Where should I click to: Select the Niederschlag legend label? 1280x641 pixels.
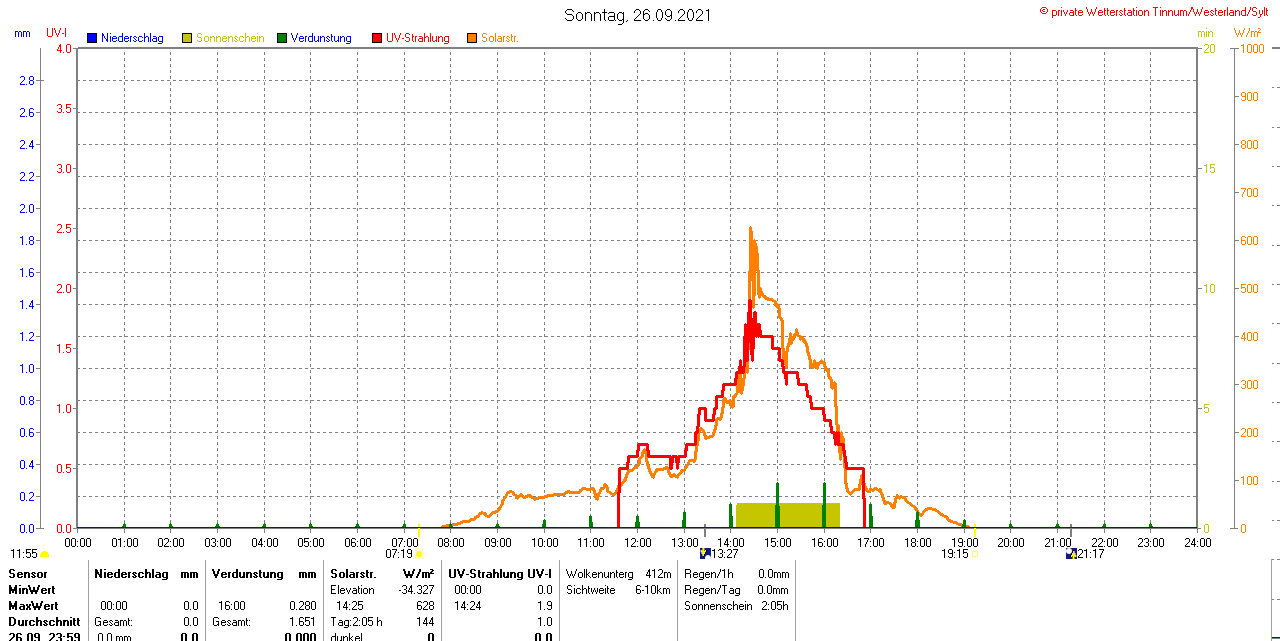132,38
